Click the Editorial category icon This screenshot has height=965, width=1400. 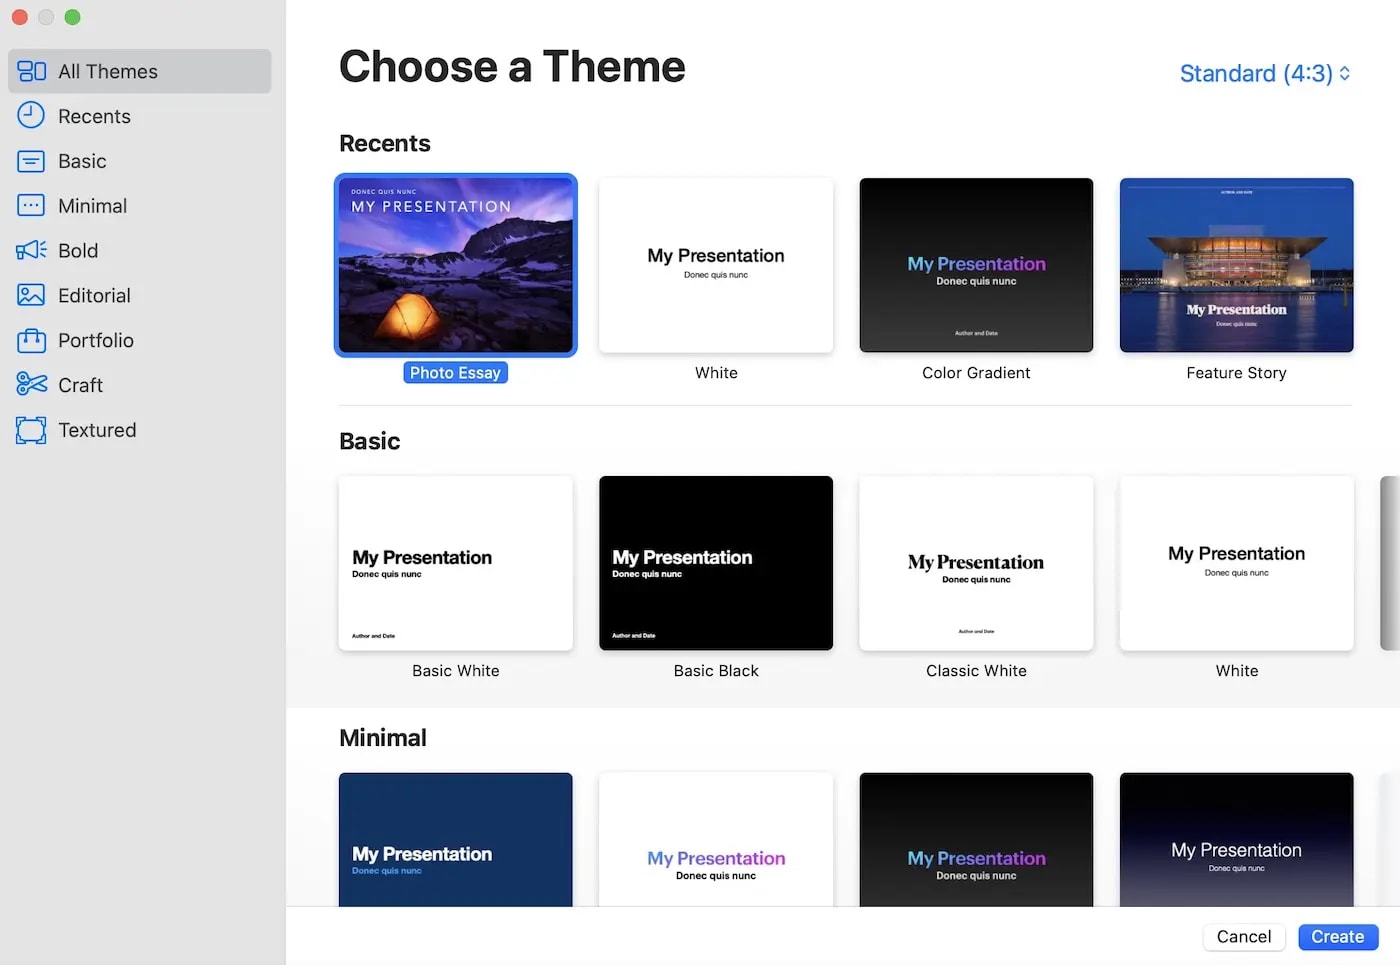[31, 296]
